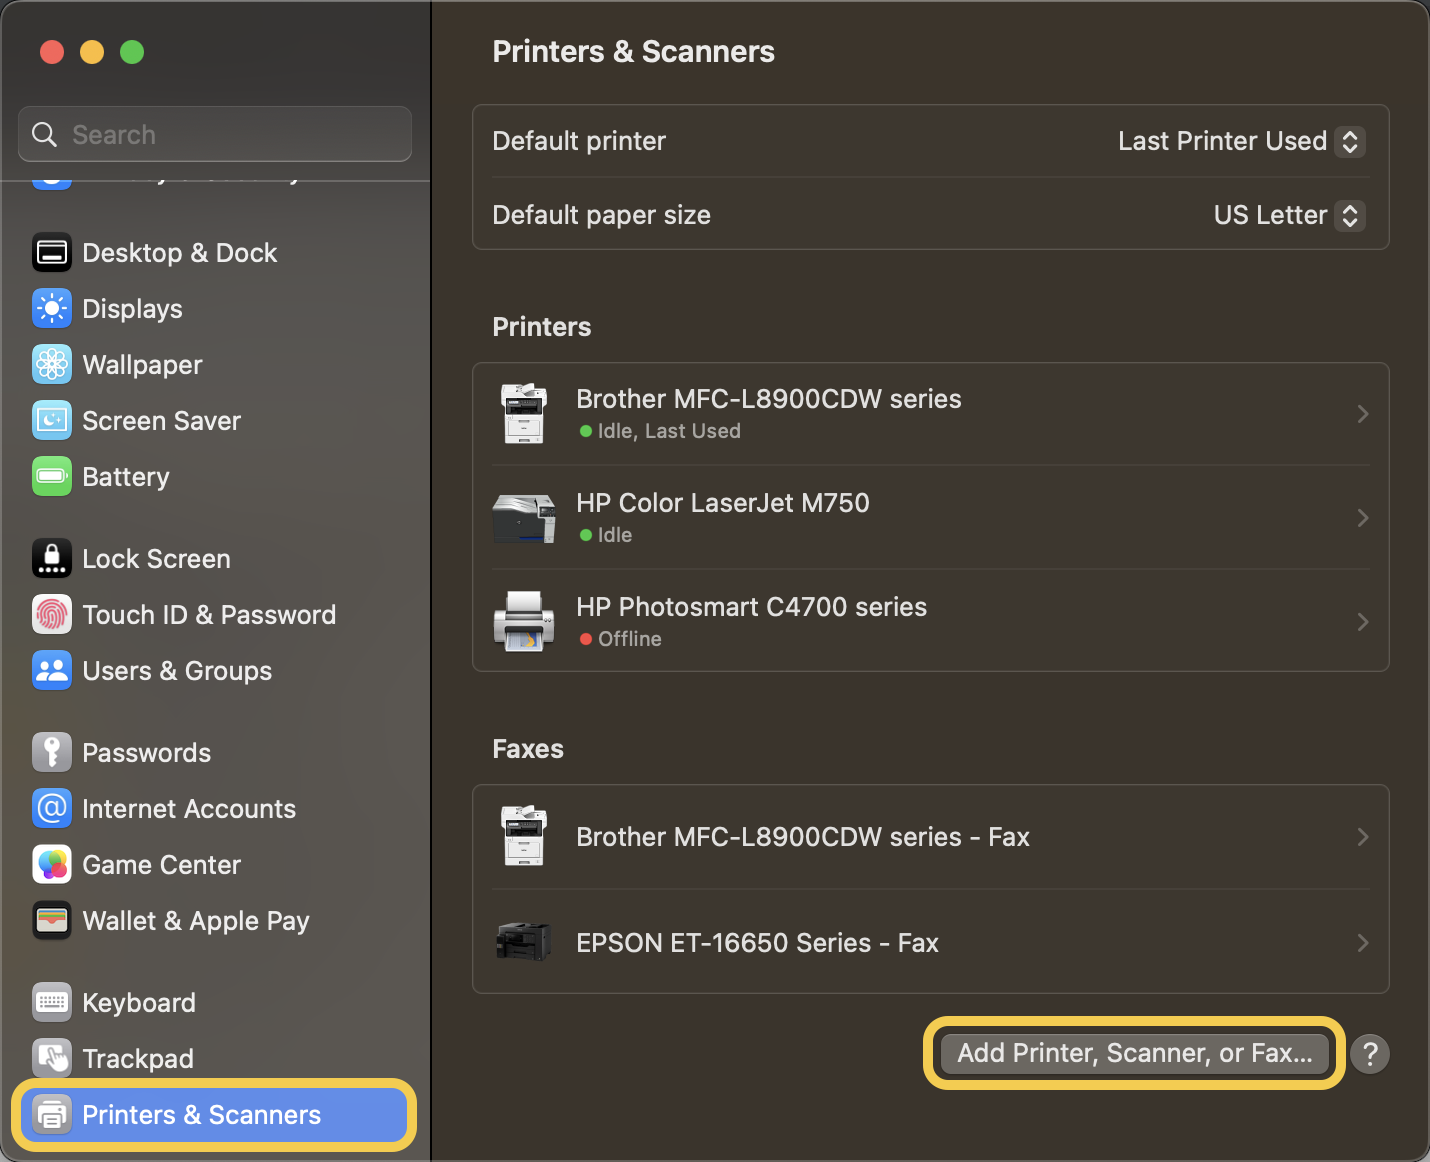Click the 'US Letter' value text
The height and width of the screenshot is (1162, 1430).
tap(1270, 215)
